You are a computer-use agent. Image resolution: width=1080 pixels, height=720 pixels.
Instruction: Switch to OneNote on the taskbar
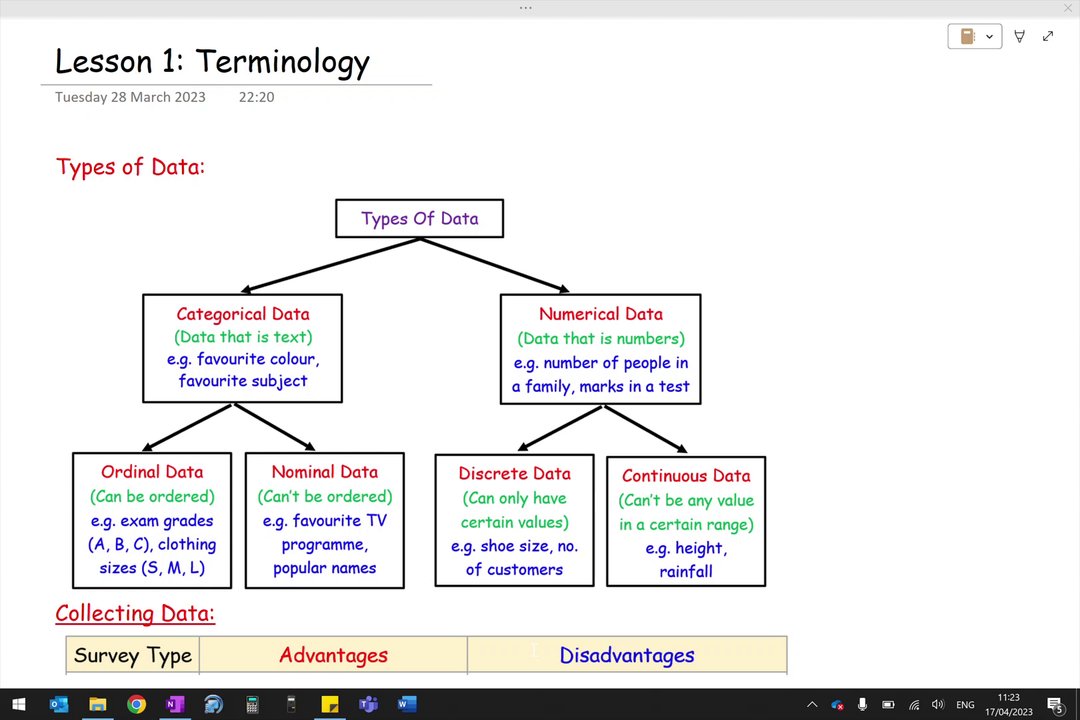click(175, 704)
